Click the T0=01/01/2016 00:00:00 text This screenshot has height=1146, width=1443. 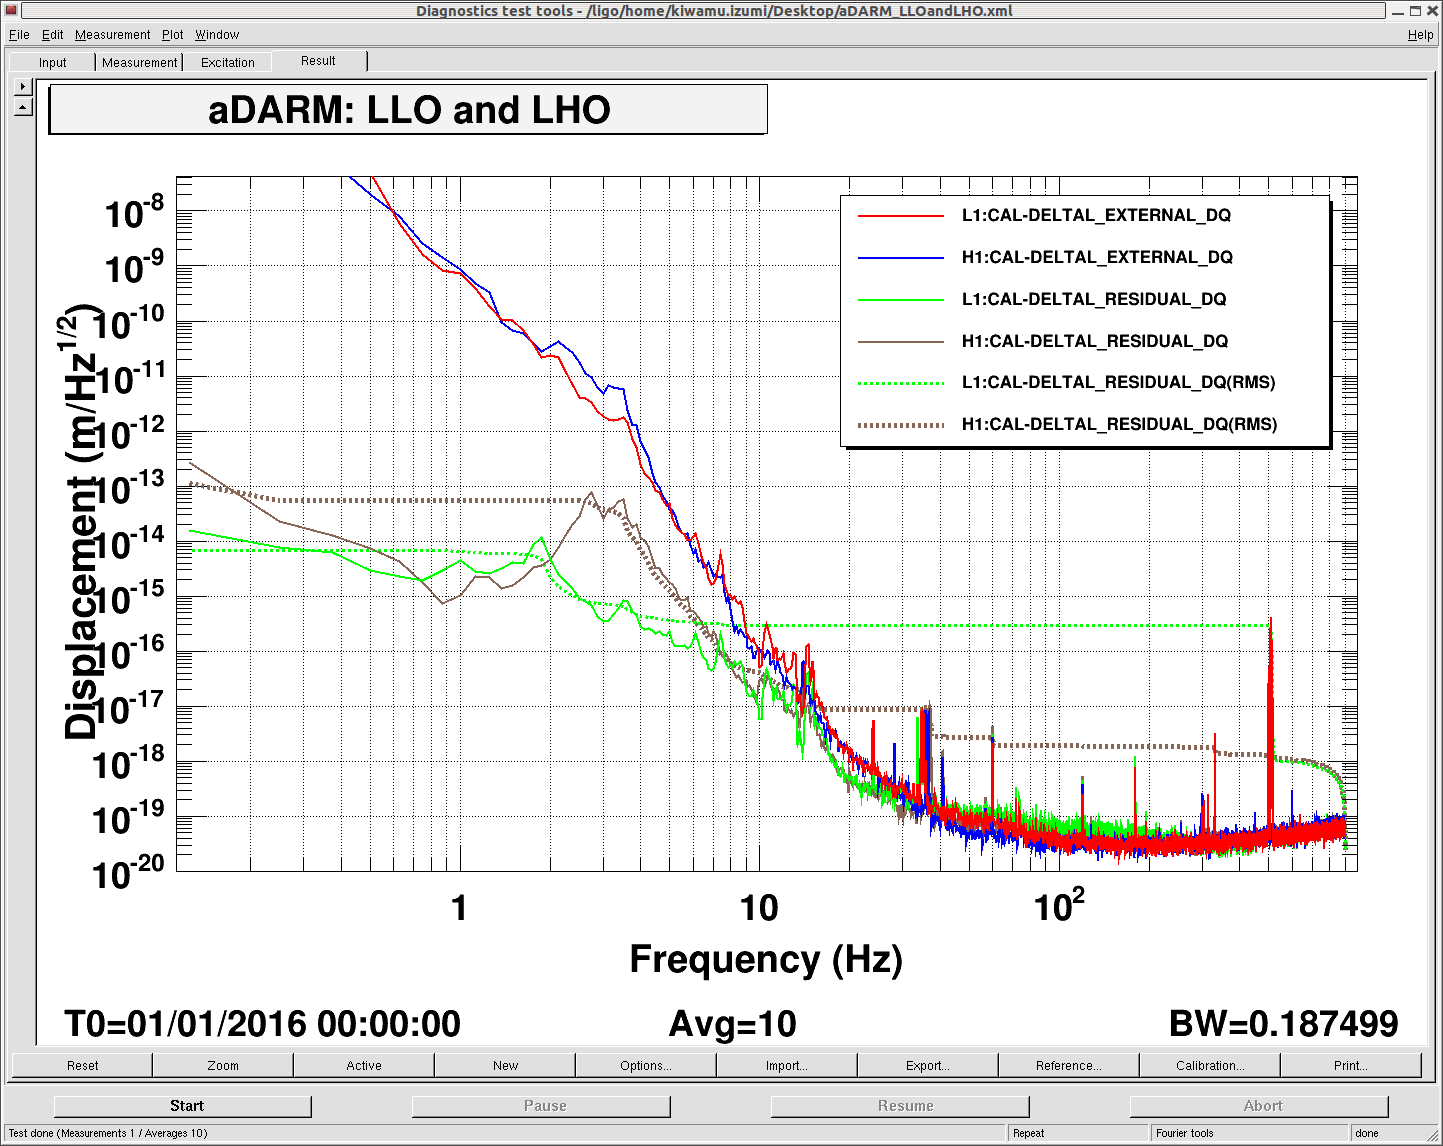point(262,1024)
